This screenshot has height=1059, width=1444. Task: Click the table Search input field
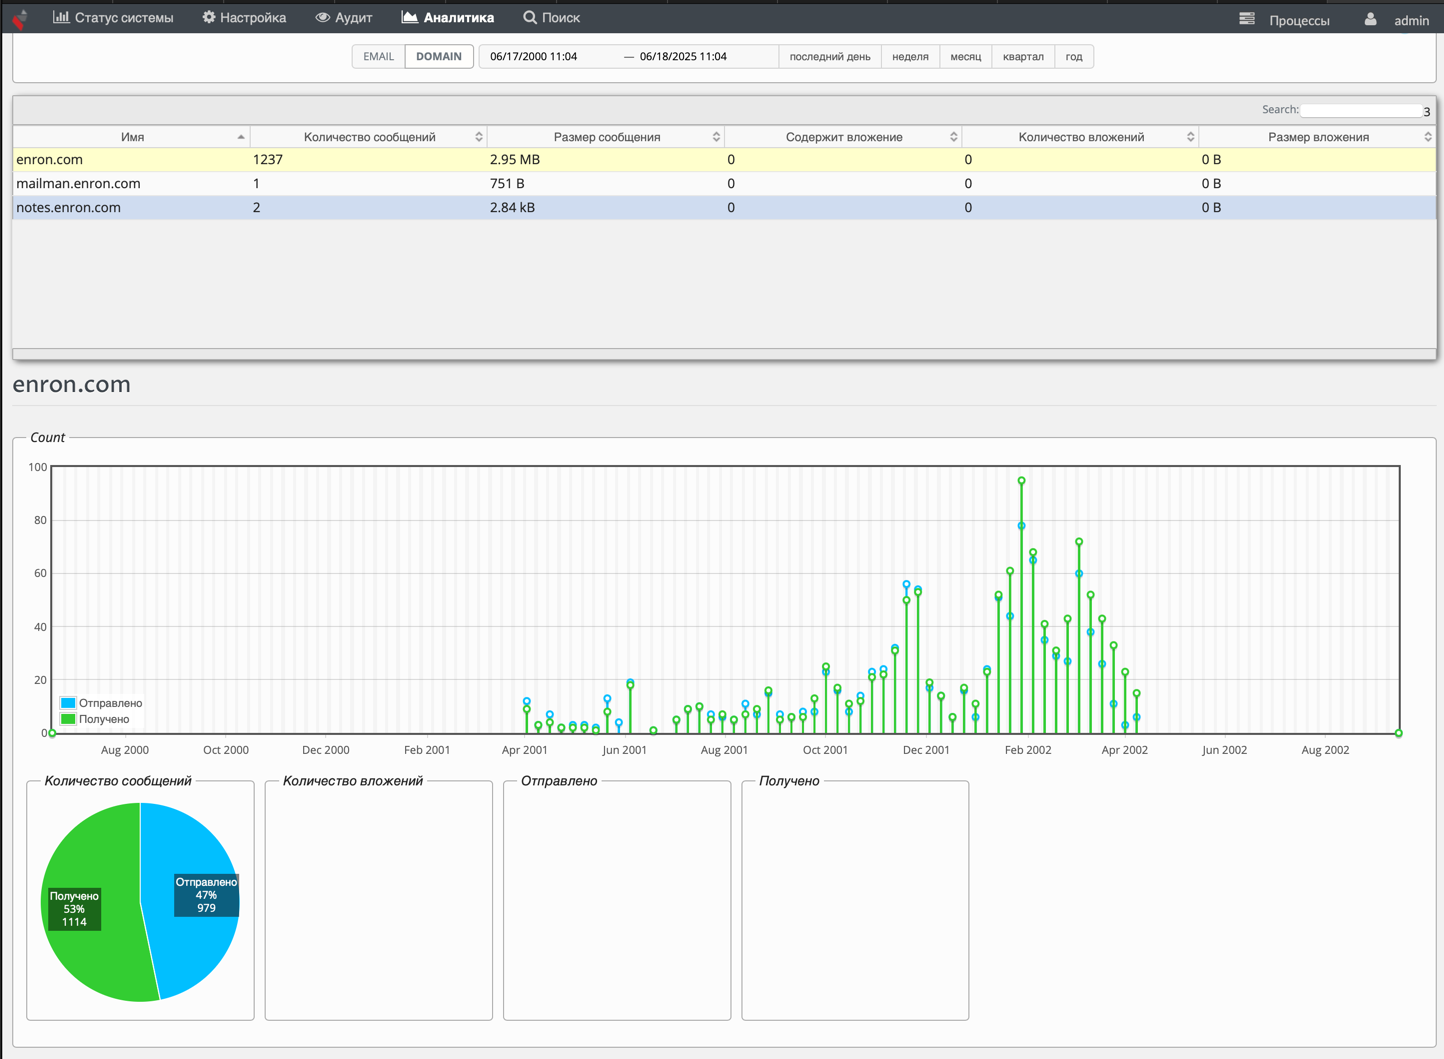[x=1361, y=110]
